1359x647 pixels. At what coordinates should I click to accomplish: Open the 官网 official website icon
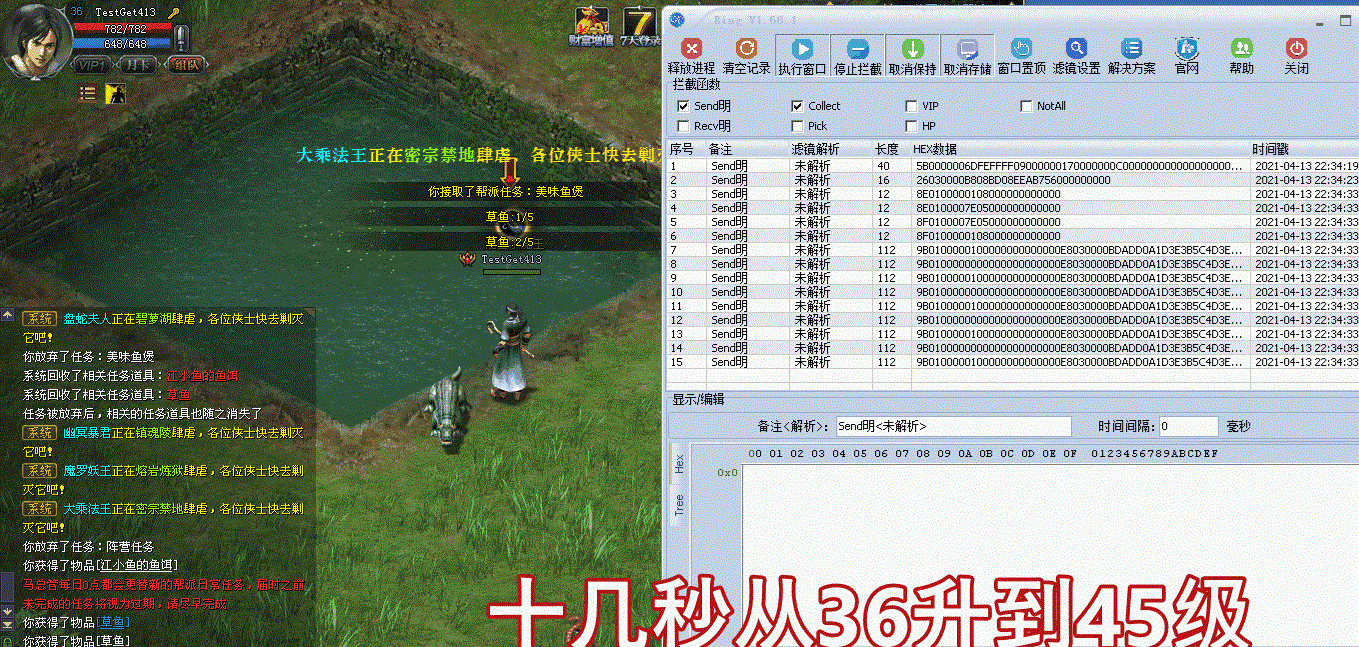(1187, 48)
